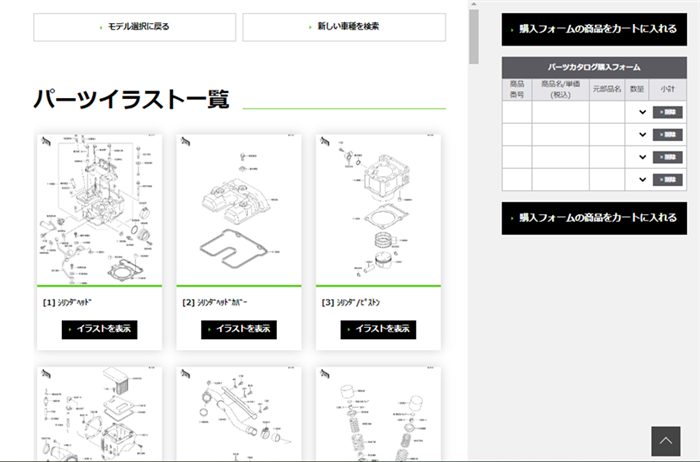Click the scroll-to-top arrow icon
The height and width of the screenshot is (462, 700).
(x=665, y=441)
